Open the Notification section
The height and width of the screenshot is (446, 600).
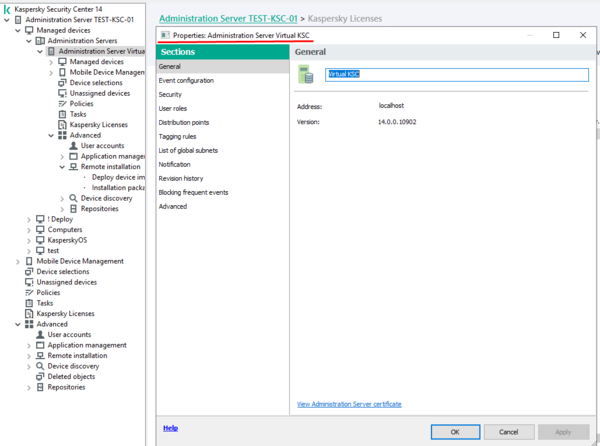pos(174,164)
